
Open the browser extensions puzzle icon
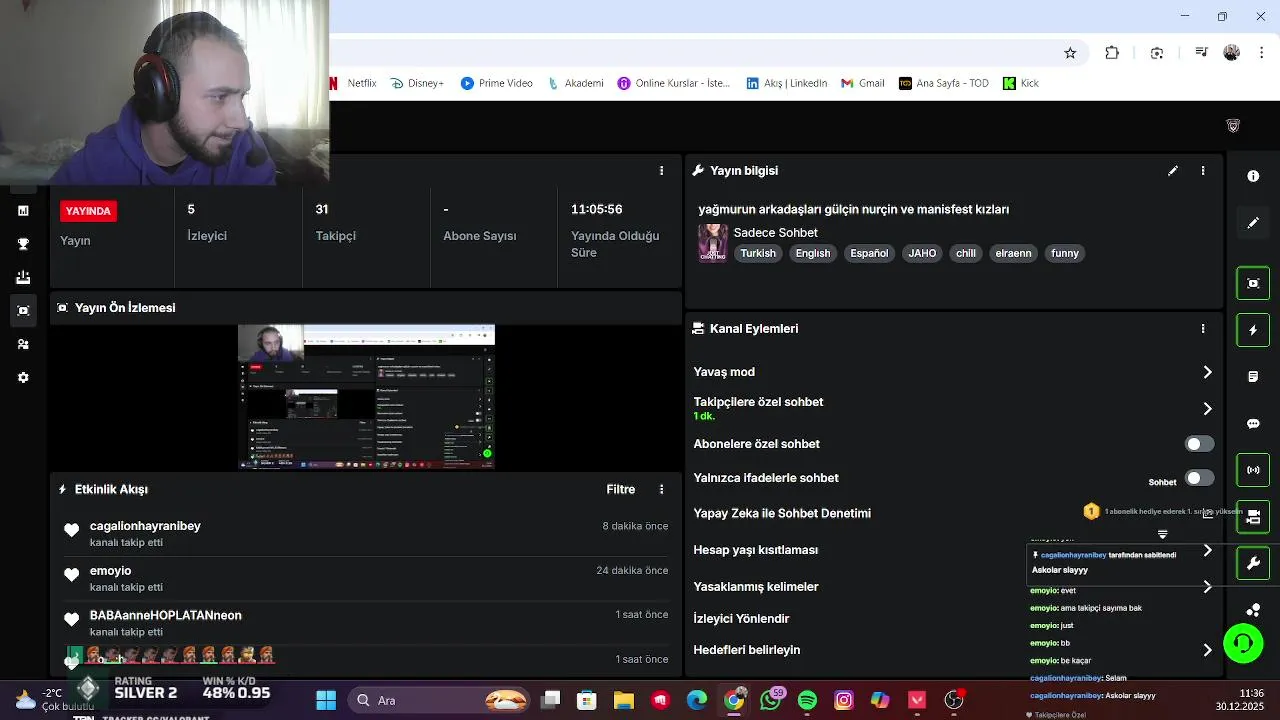click(x=1112, y=53)
